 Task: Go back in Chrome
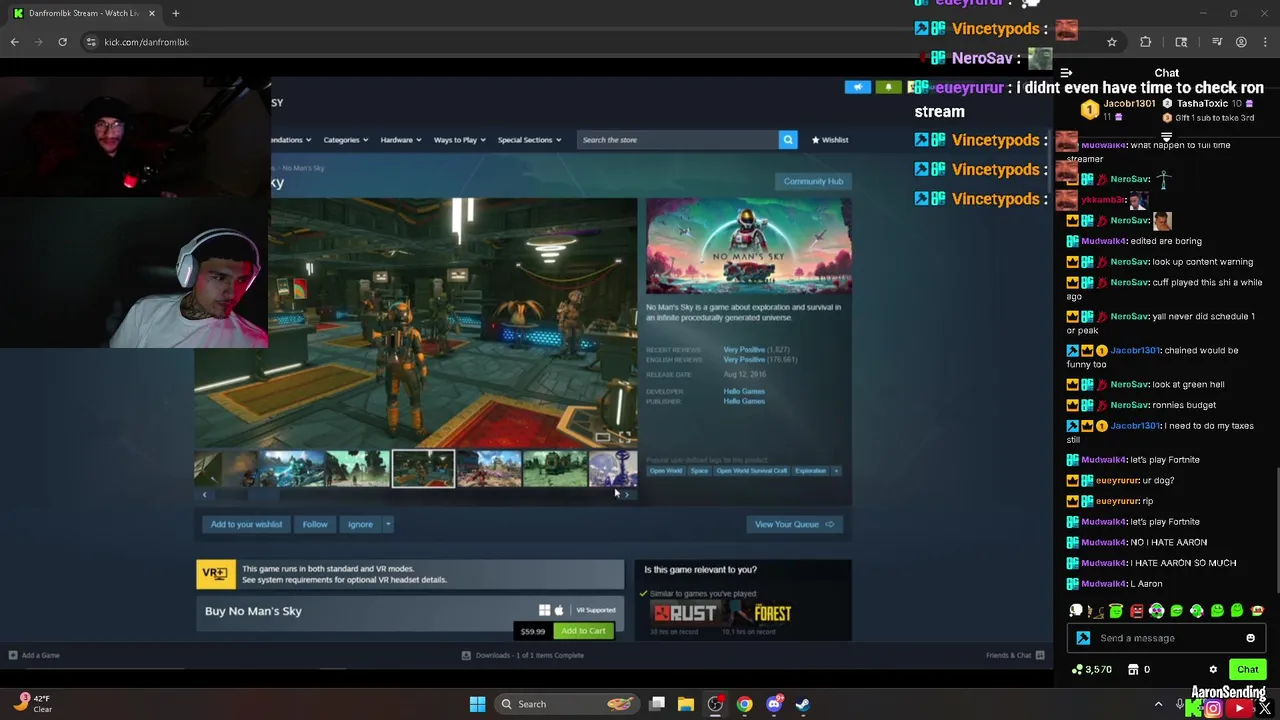[14, 42]
